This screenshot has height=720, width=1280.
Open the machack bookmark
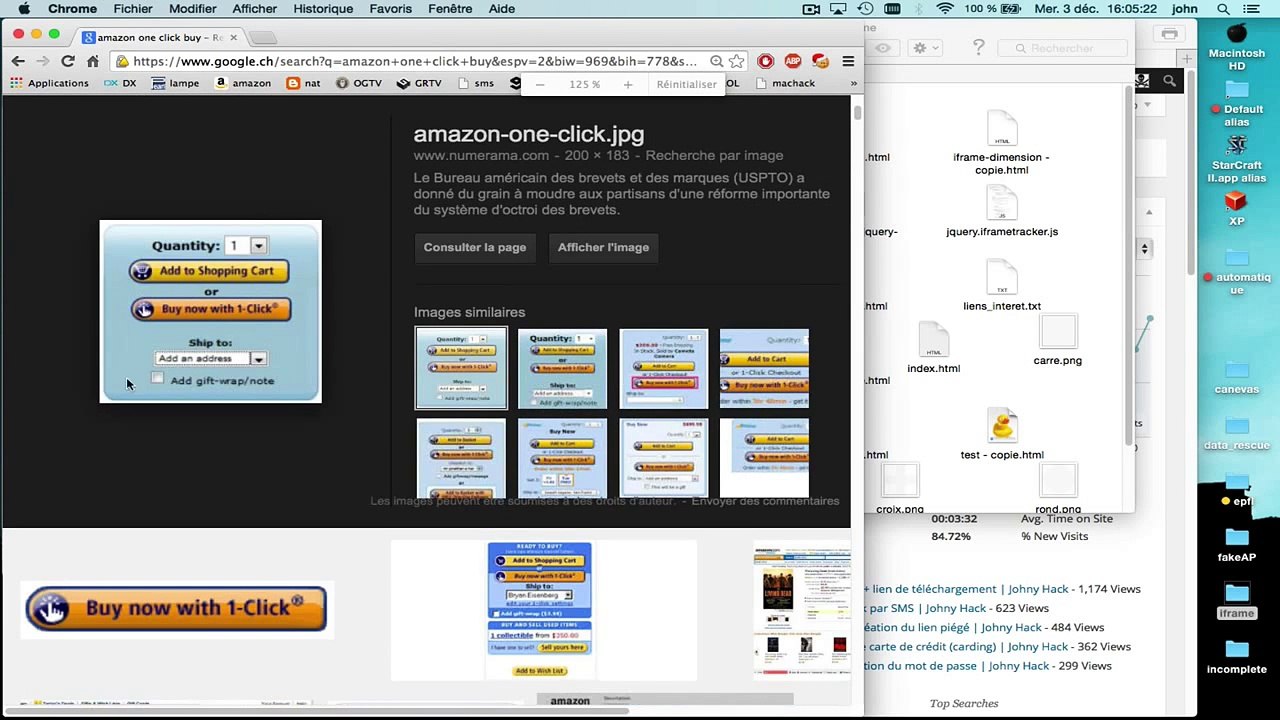(785, 83)
